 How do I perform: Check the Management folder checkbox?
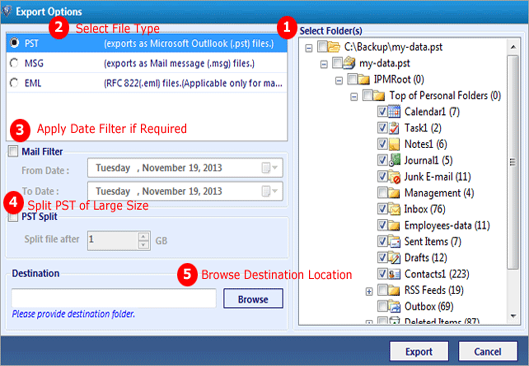click(382, 193)
